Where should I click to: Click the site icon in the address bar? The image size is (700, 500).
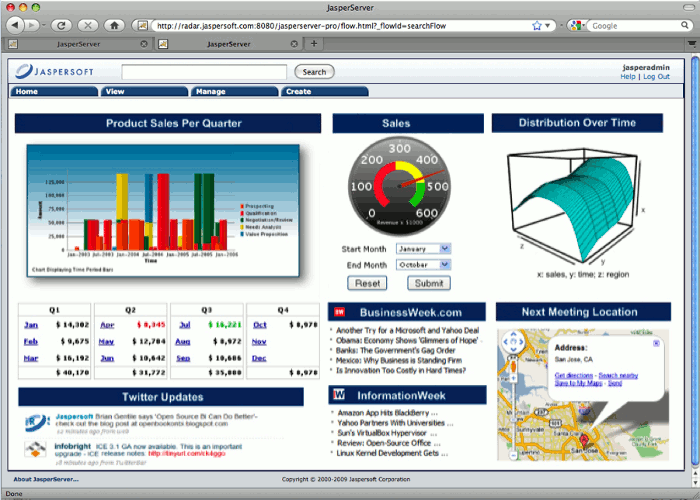pos(142,25)
